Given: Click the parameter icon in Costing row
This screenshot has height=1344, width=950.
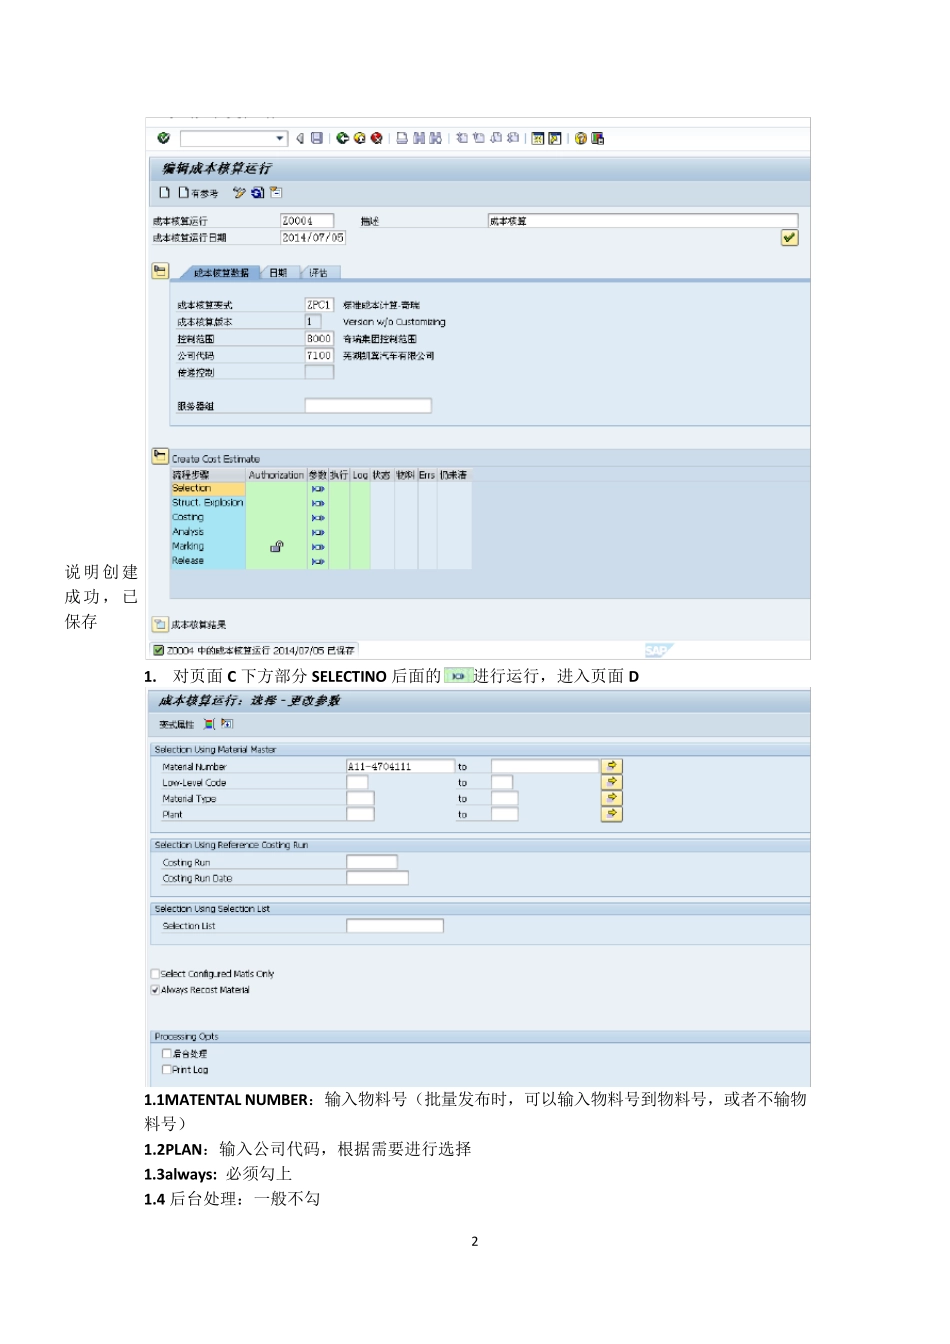Looking at the screenshot, I should [318, 518].
